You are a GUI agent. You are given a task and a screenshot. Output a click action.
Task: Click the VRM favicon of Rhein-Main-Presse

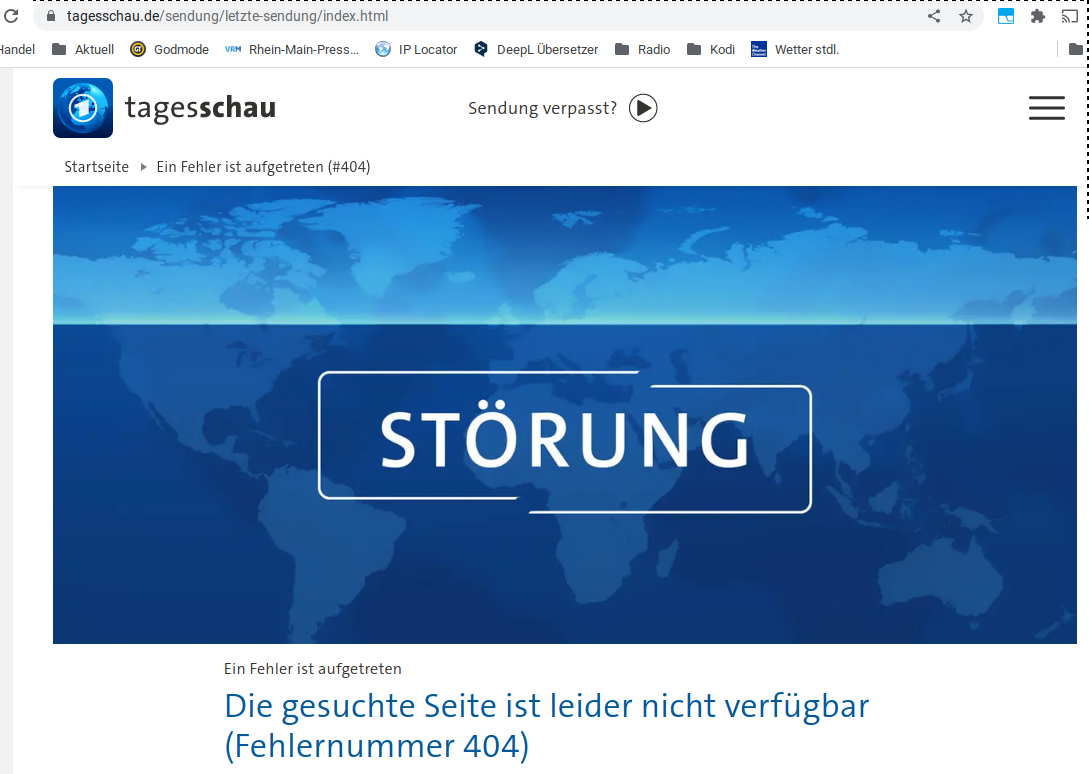point(233,49)
